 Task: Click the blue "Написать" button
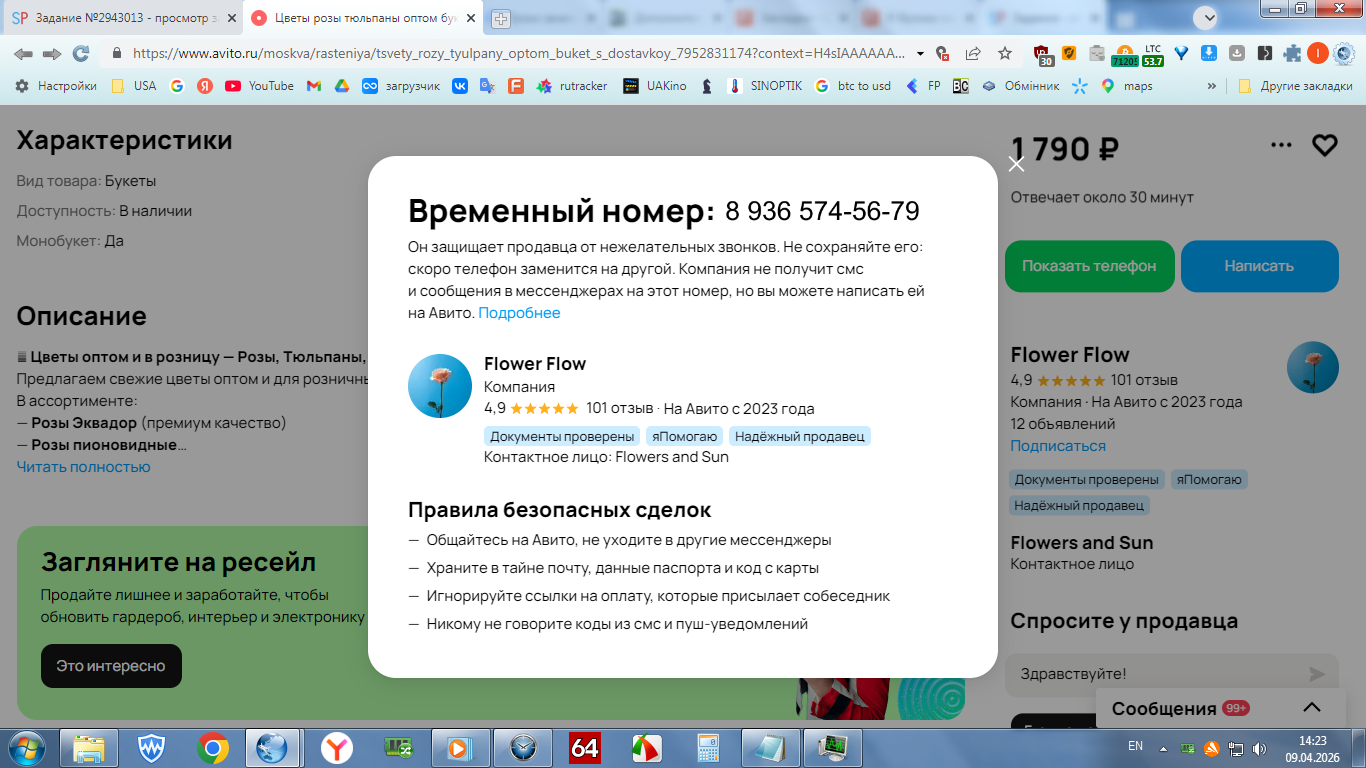coord(1259,266)
